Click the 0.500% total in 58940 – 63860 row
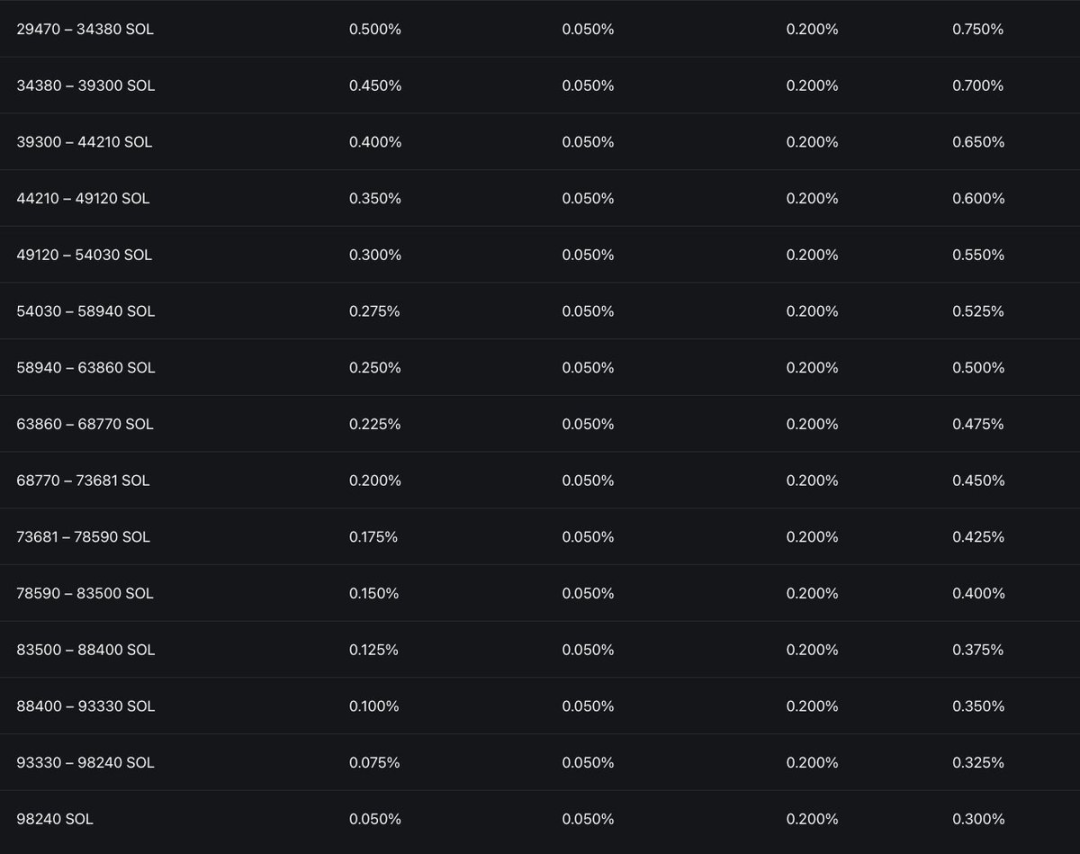 point(978,368)
